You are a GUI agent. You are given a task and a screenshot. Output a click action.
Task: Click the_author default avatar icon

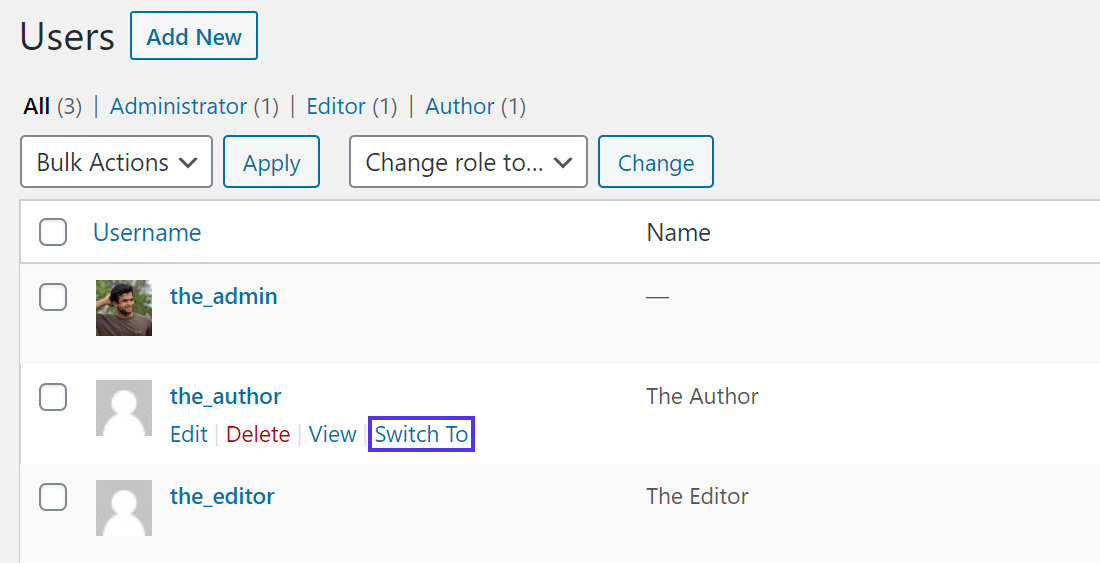tap(124, 408)
